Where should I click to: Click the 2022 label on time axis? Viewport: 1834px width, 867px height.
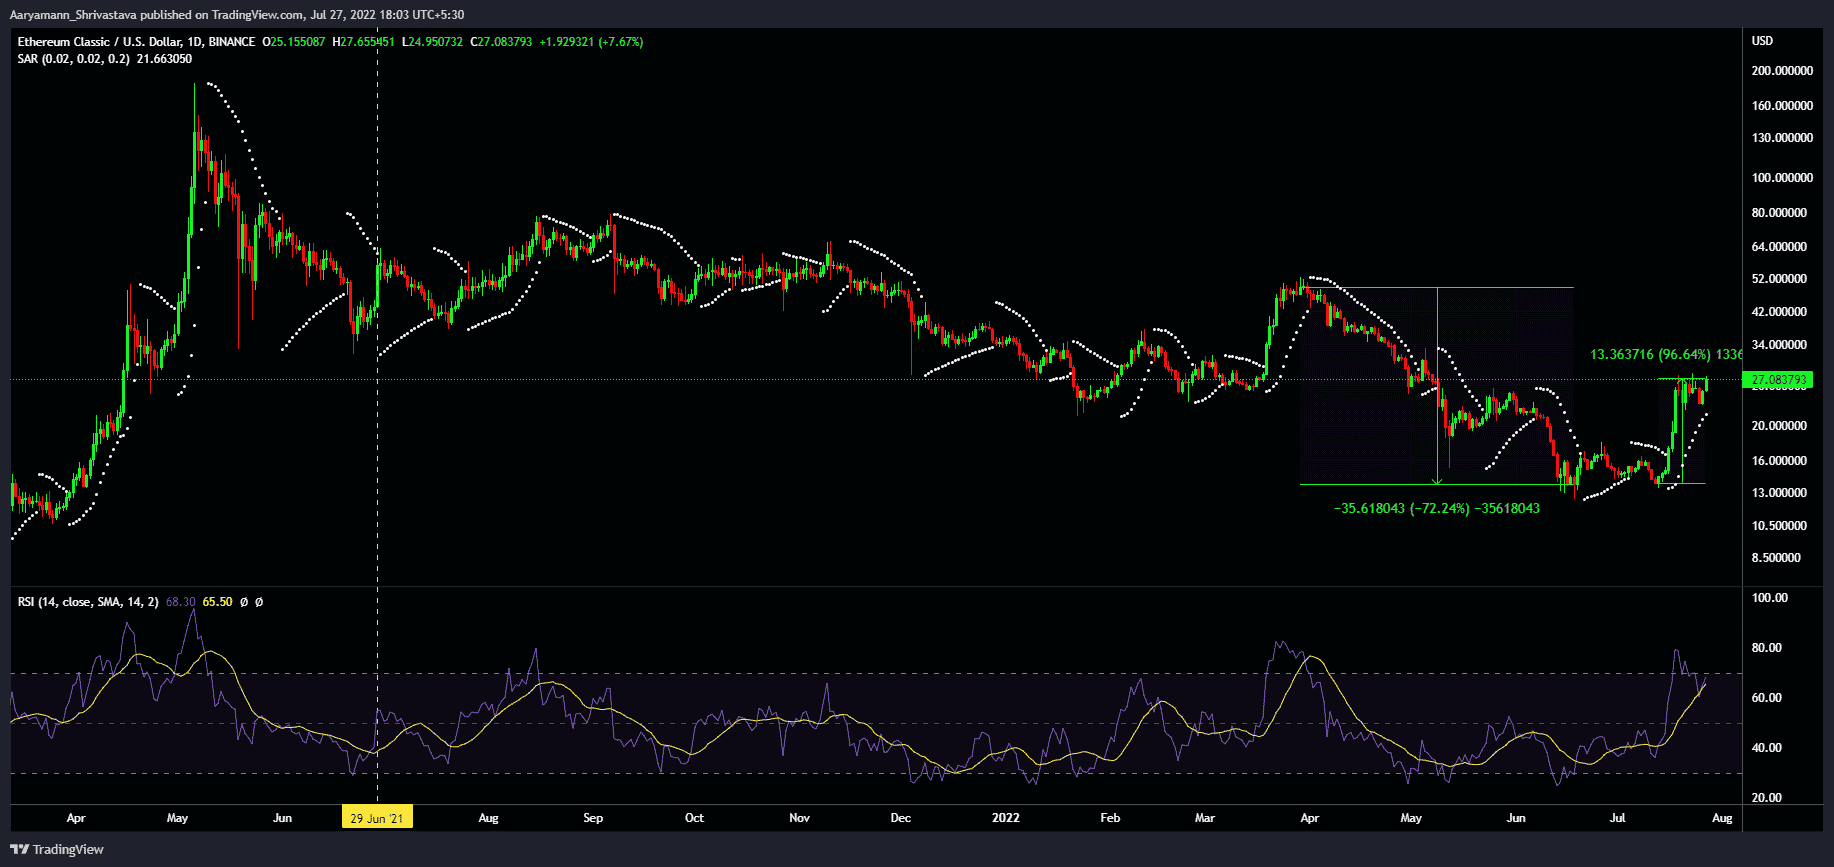point(1005,818)
